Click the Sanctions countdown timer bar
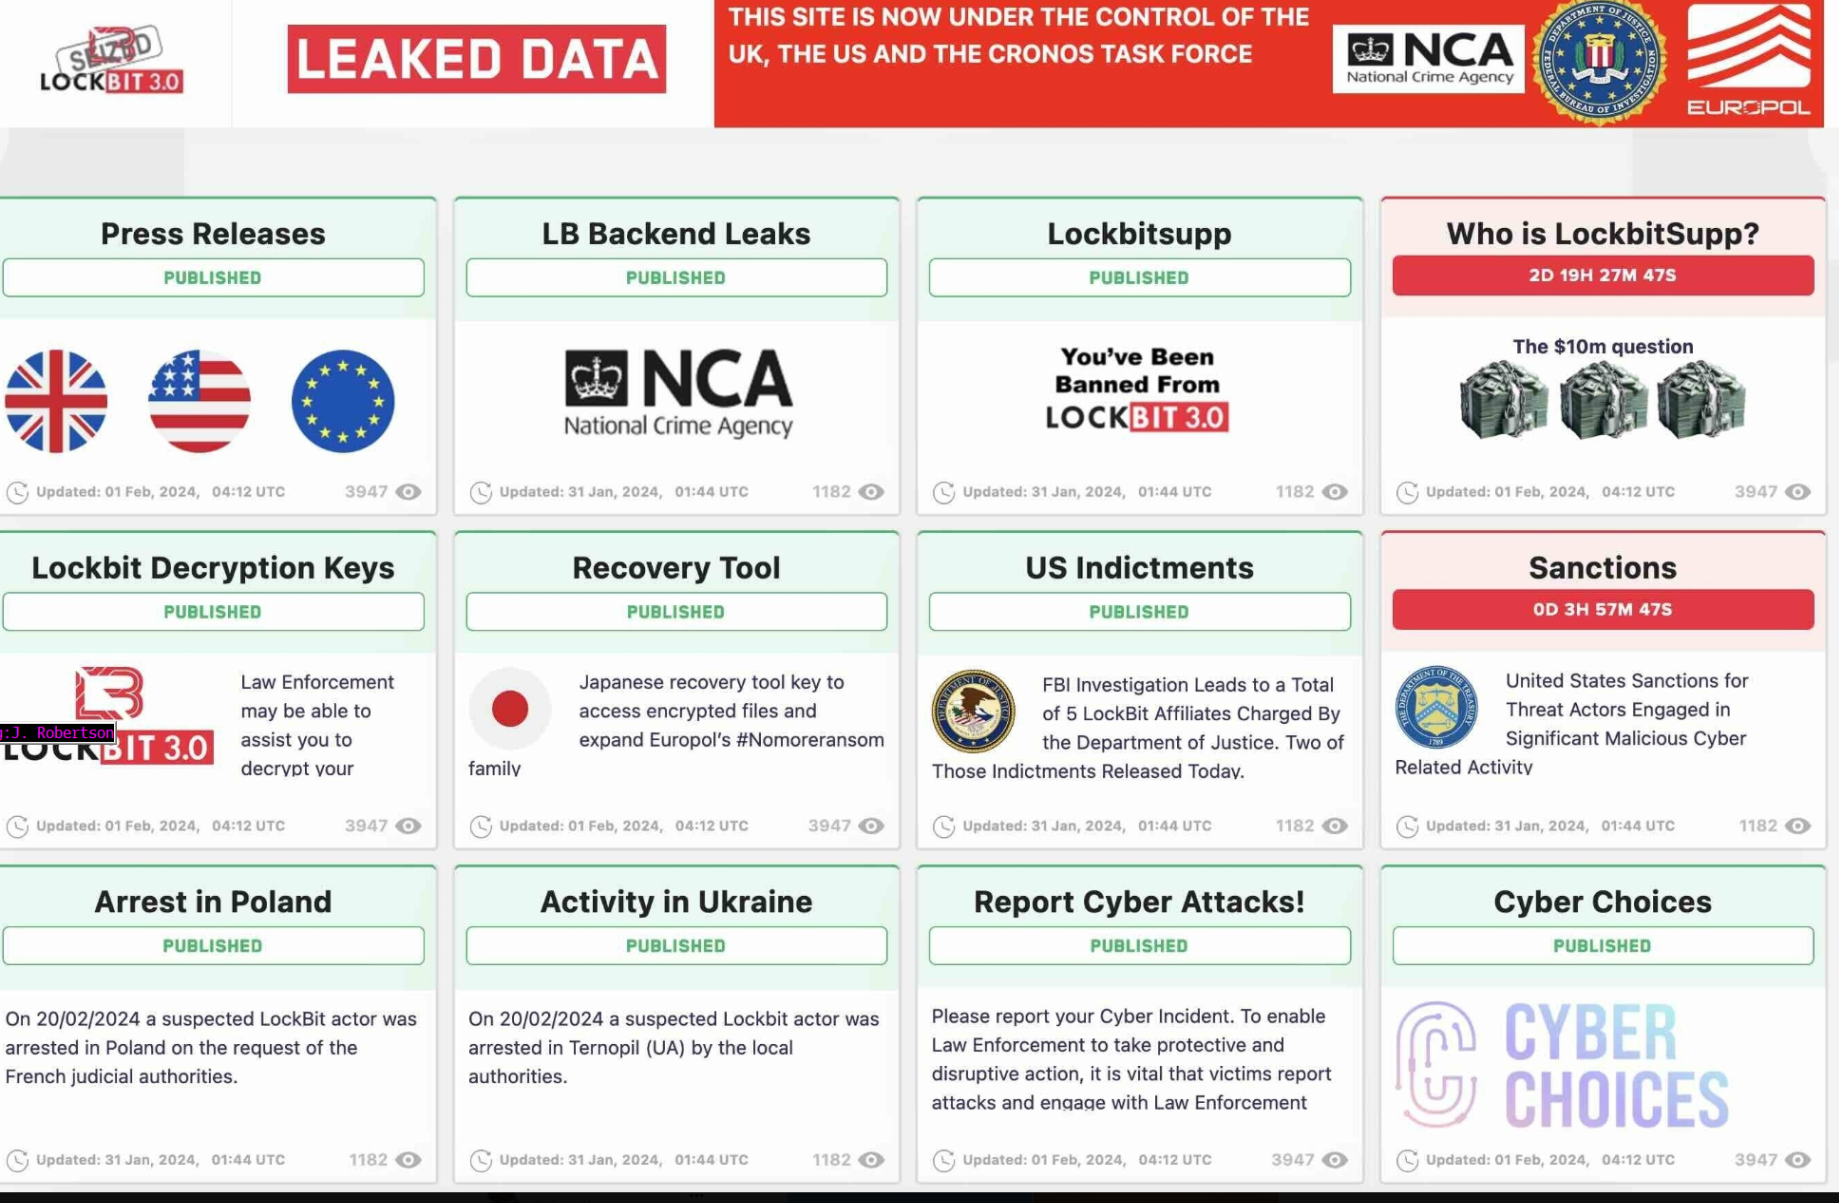The width and height of the screenshot is (1839, 1203). click(x=1602, y=610)
